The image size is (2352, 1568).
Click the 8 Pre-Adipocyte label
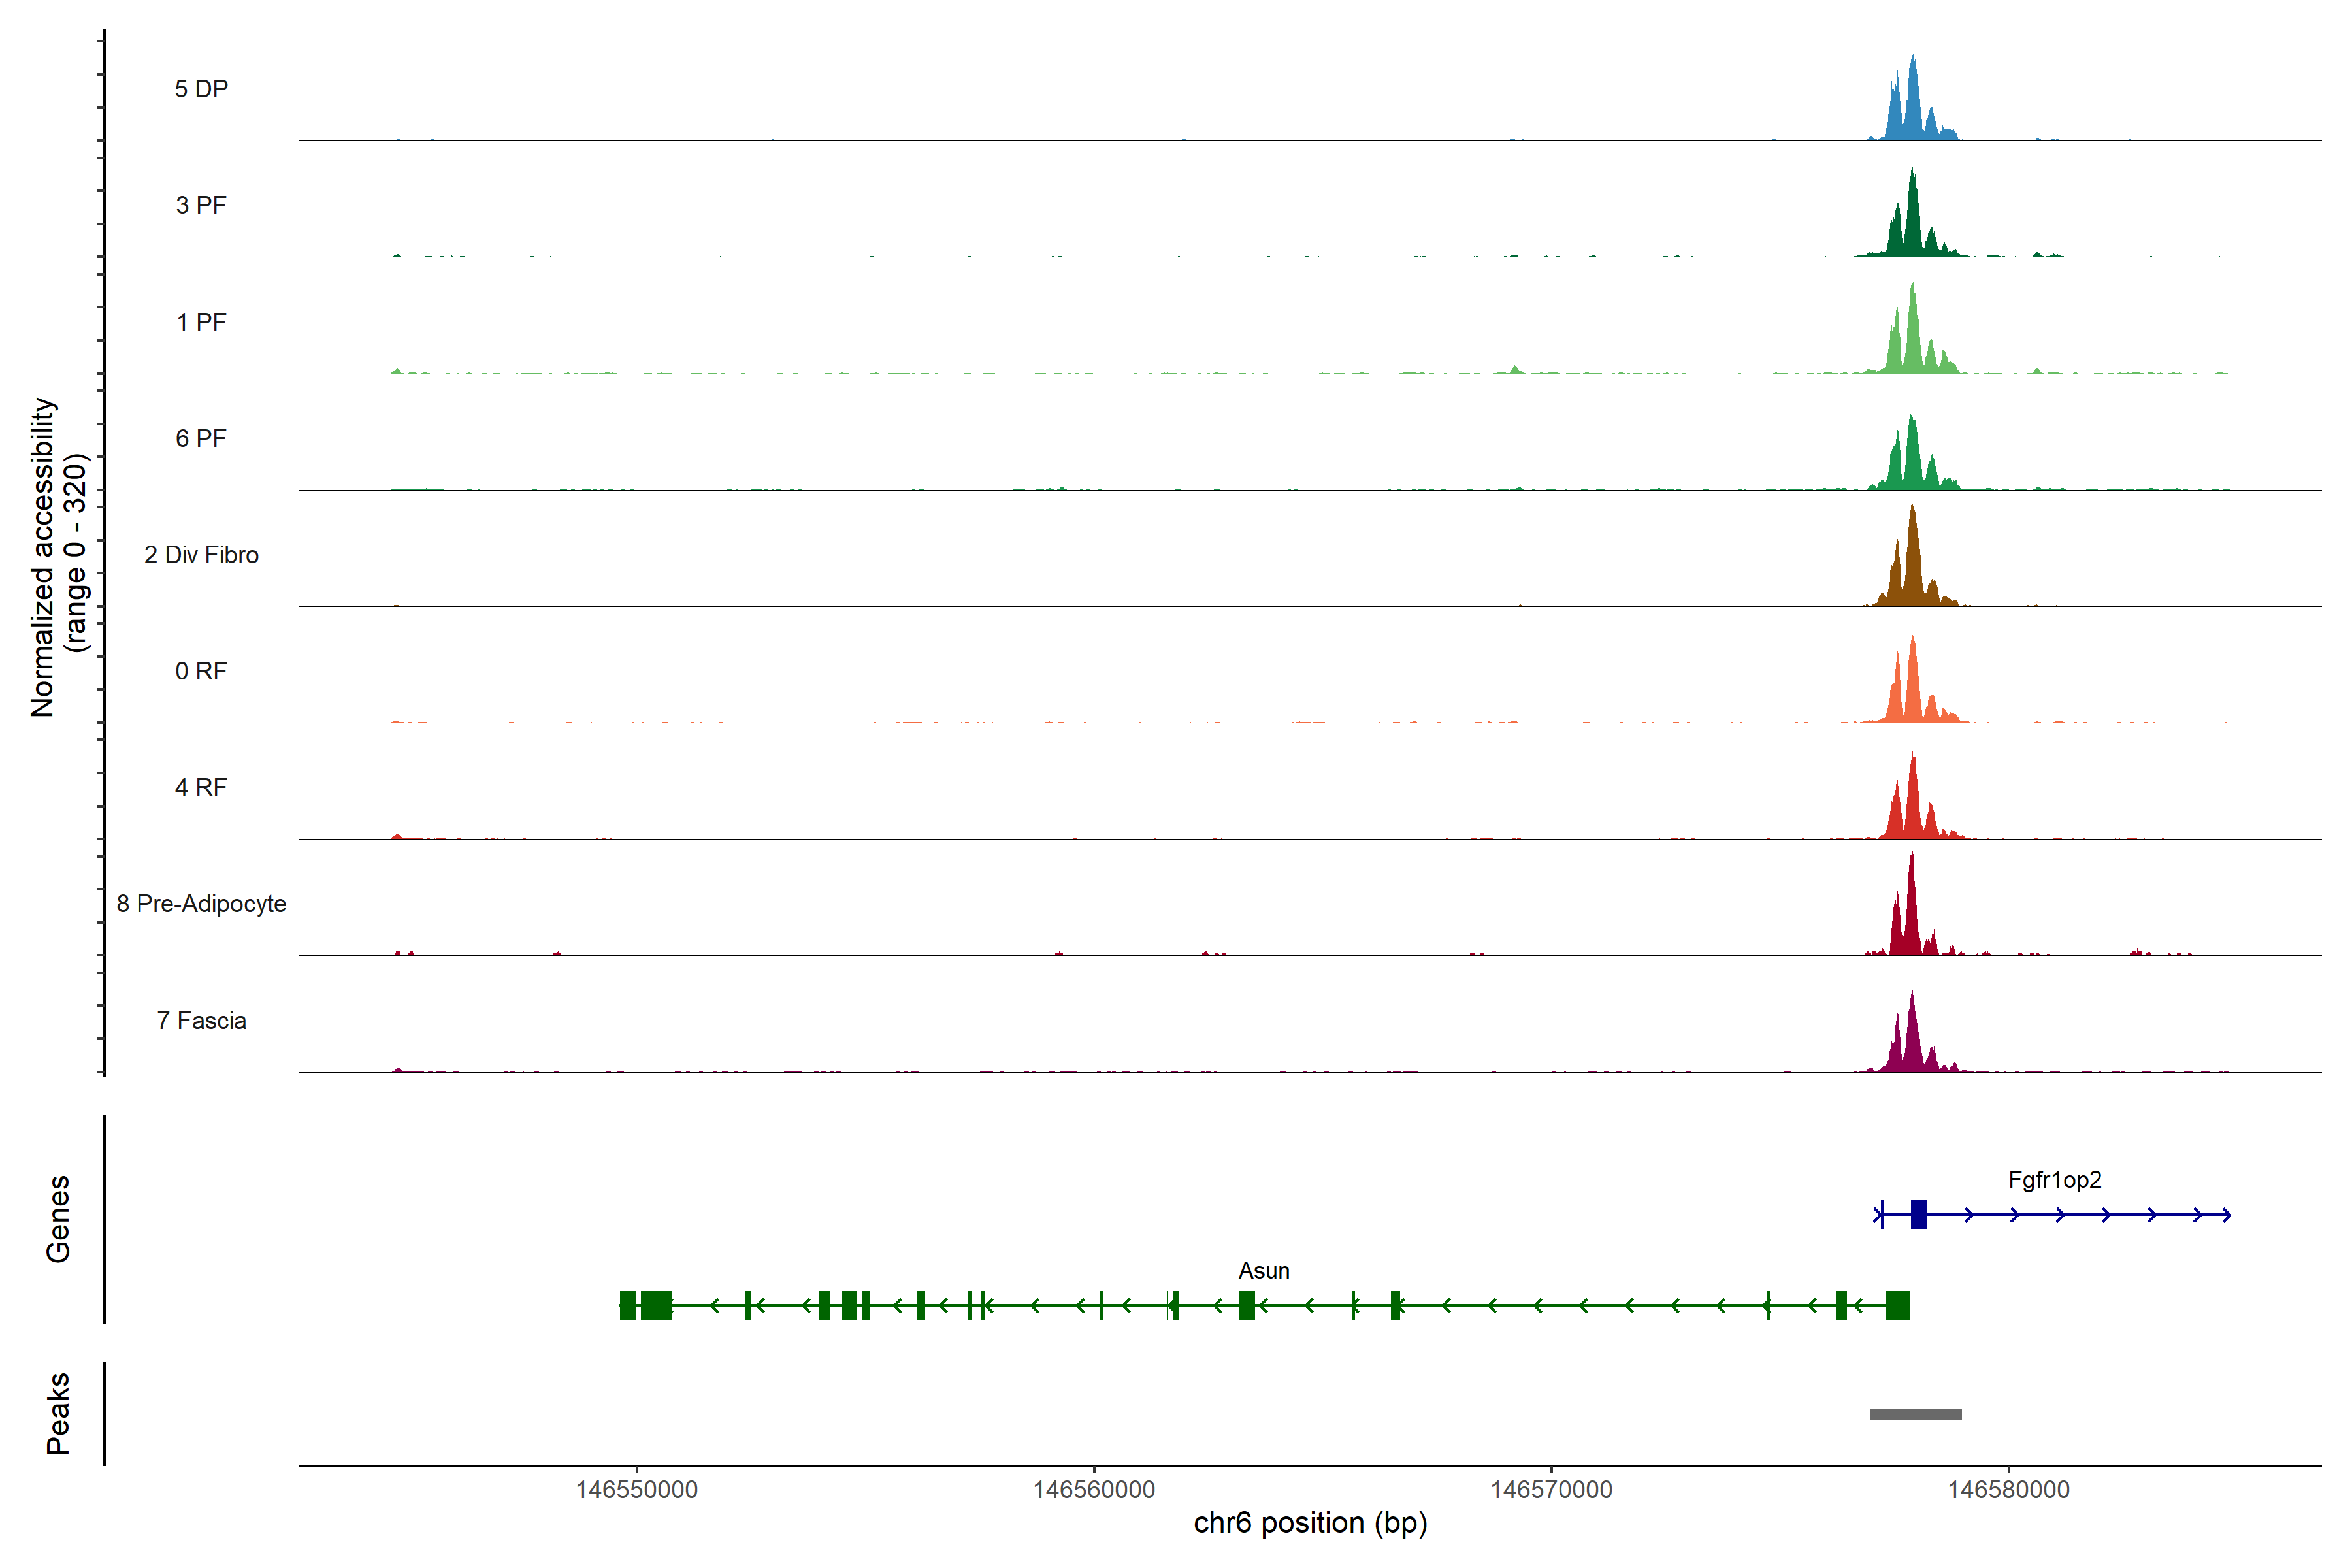coord(201,904)
